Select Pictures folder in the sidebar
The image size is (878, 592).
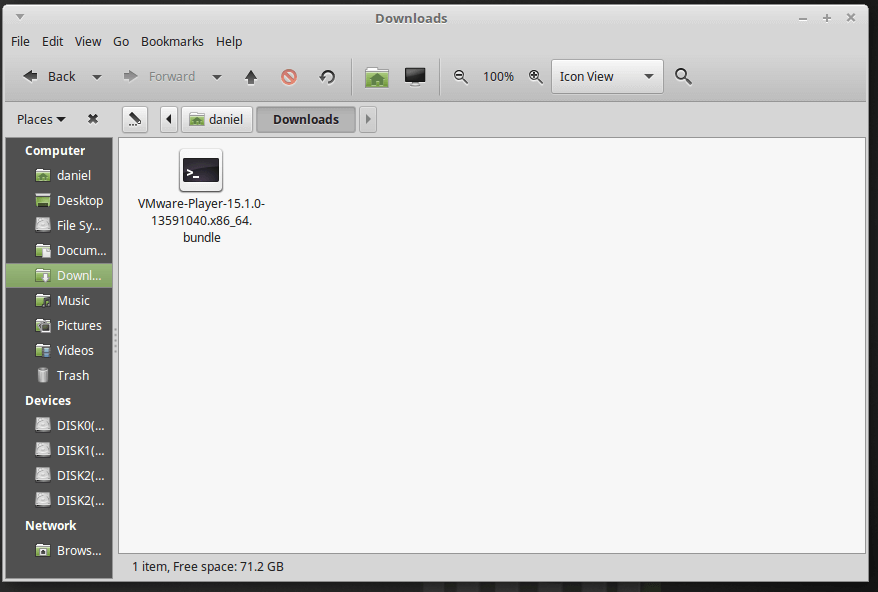pyautogui.click(x=78, y=326)
